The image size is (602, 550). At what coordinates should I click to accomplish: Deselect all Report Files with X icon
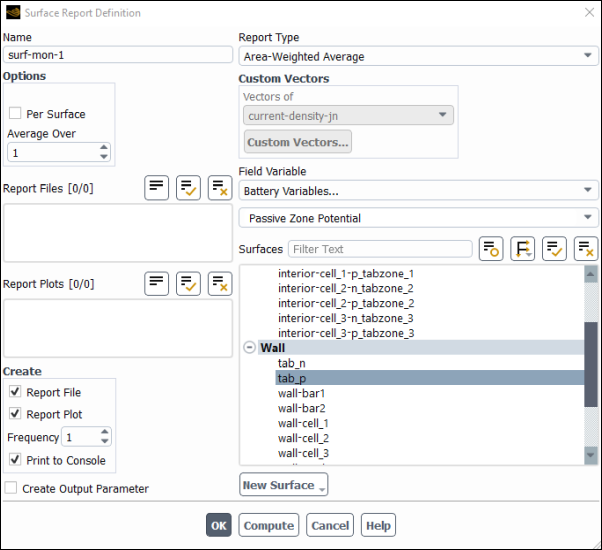pos(220,187)
